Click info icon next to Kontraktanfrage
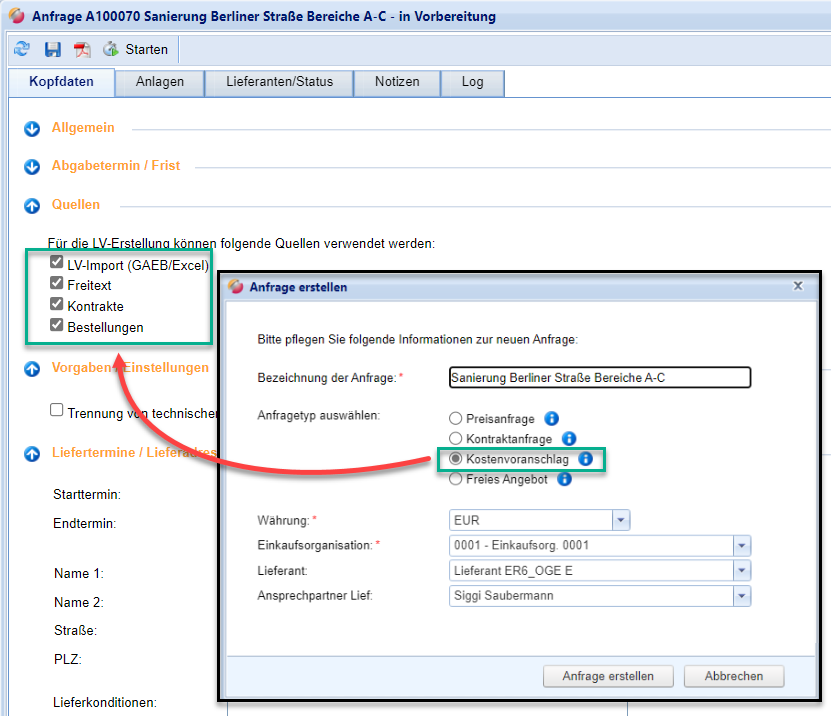This screenshot has height=716, width=831. 569,438
